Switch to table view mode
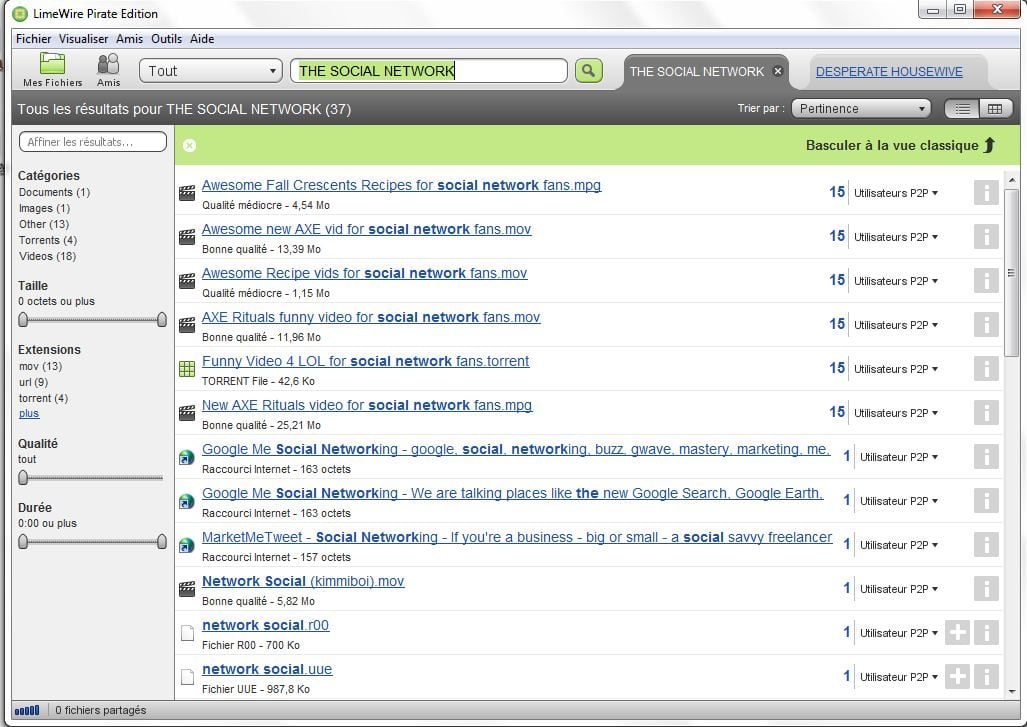 pyautogui.click(x=994, y=109)
